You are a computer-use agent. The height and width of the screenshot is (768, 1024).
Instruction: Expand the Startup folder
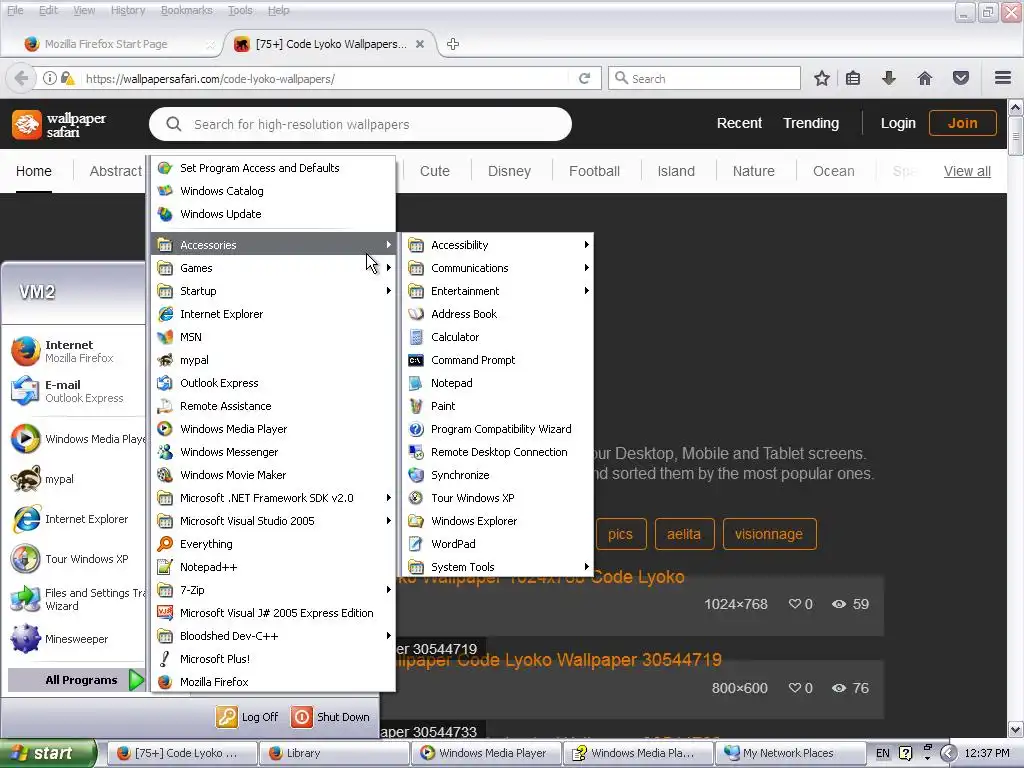[273, 291]
